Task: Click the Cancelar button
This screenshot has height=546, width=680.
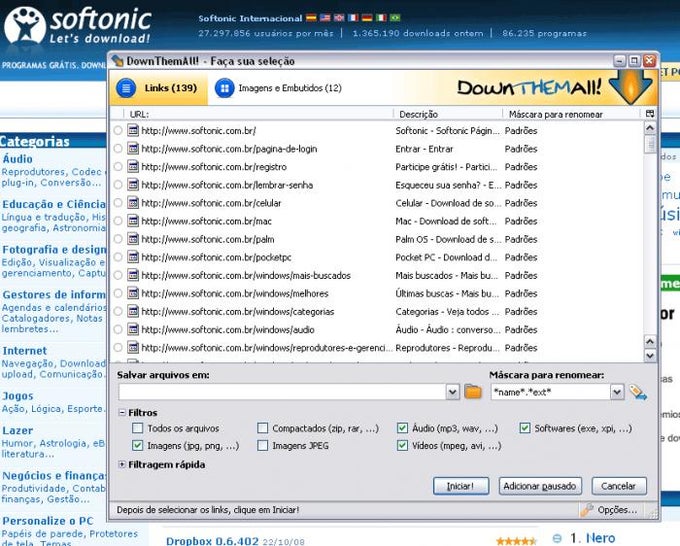Action: coord(619,486)
